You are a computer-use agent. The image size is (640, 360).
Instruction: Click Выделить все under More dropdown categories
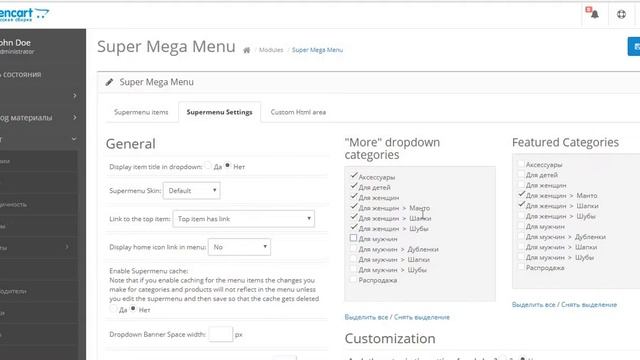[366, 317]
